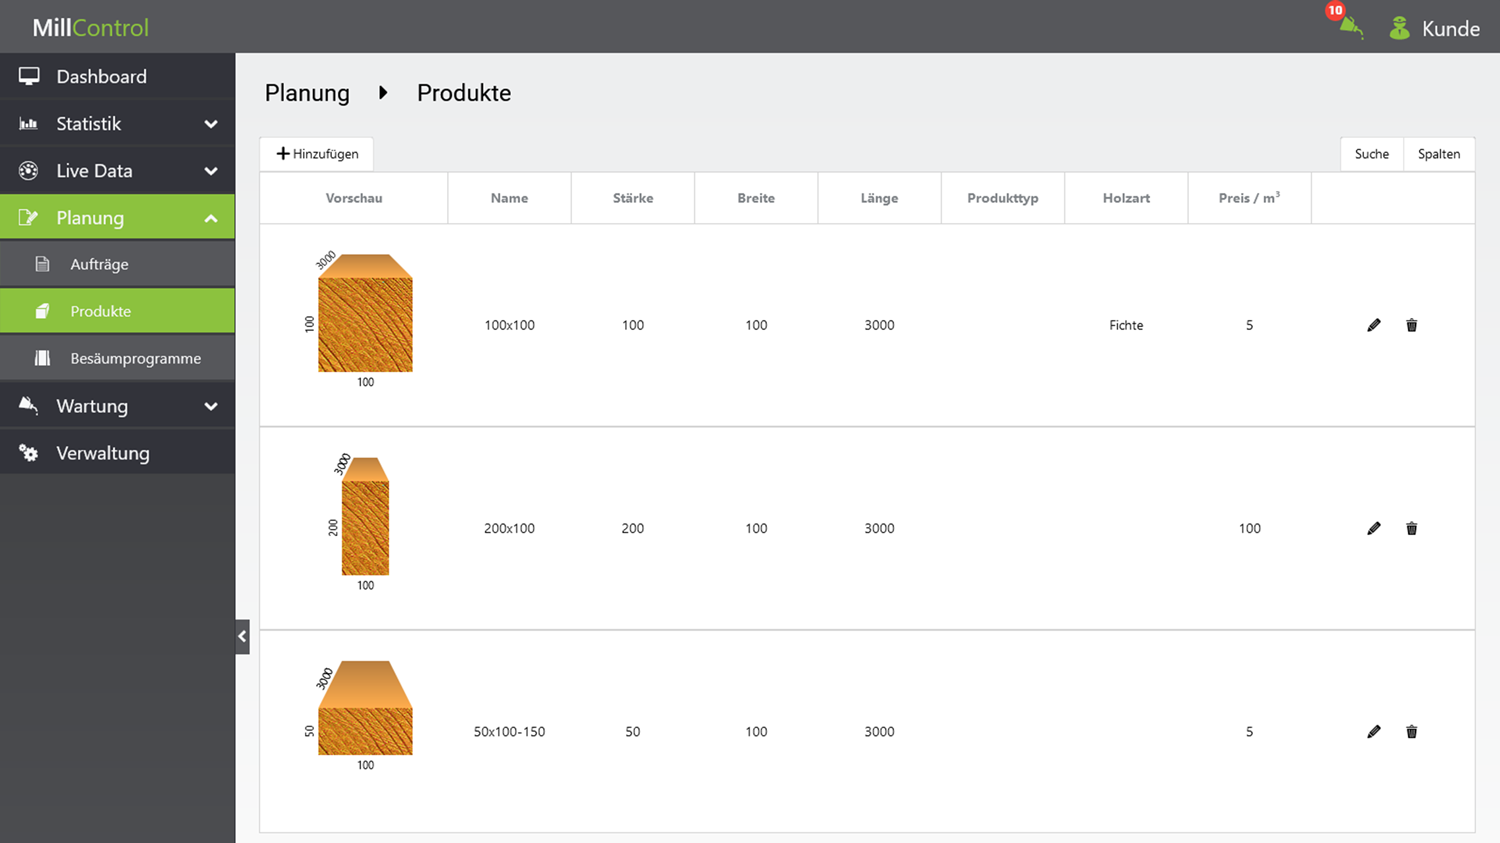The height and width of the screenshot is (843, 1500).
Task: Delete the 100x100 product via trash icon
Action: click(x=1411, y=325)
